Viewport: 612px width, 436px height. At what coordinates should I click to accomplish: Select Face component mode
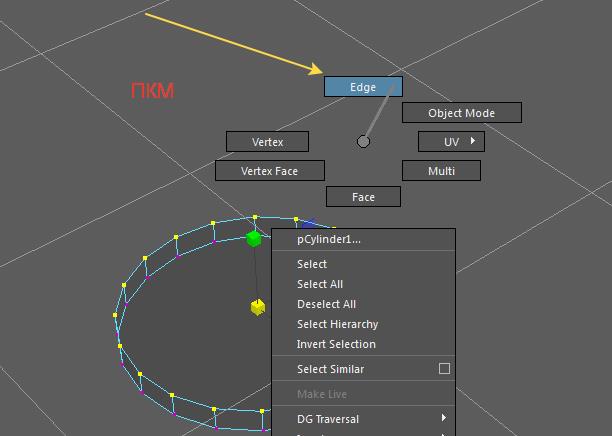(x=363, y=197)
